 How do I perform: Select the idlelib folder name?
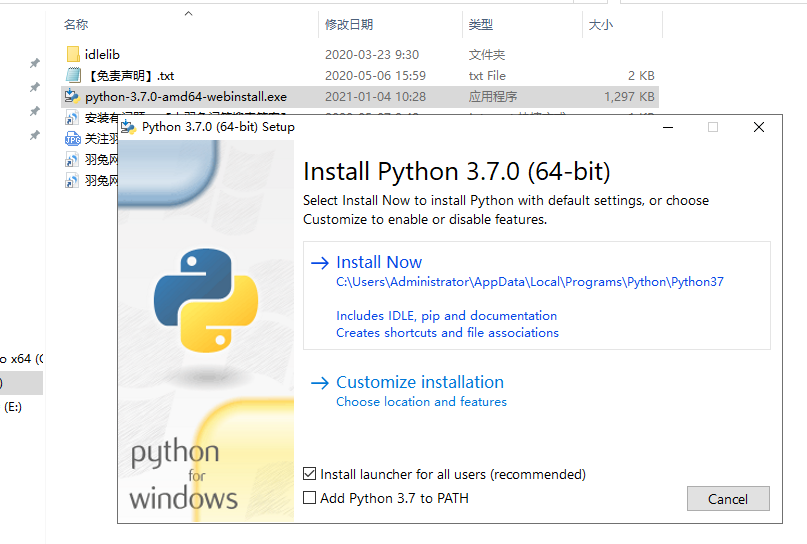point(102,55)
